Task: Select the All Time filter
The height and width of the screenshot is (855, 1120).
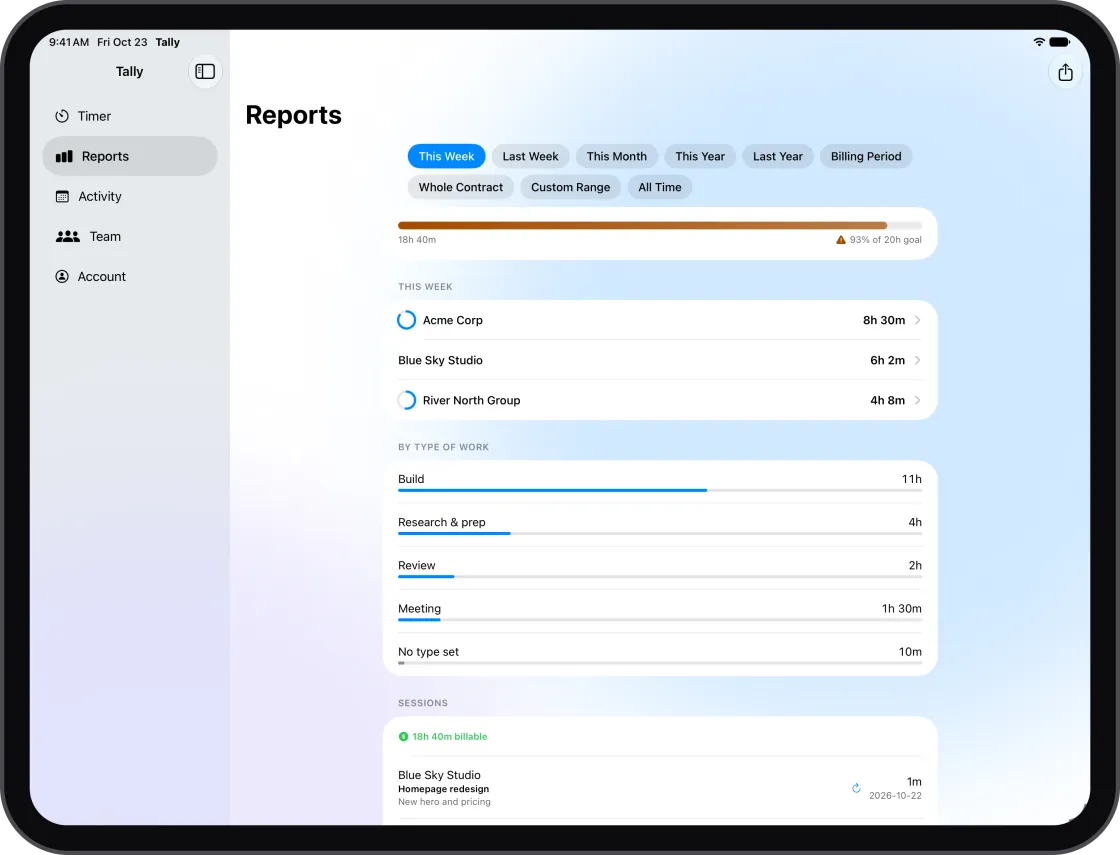Action: [x=659, y=187]
